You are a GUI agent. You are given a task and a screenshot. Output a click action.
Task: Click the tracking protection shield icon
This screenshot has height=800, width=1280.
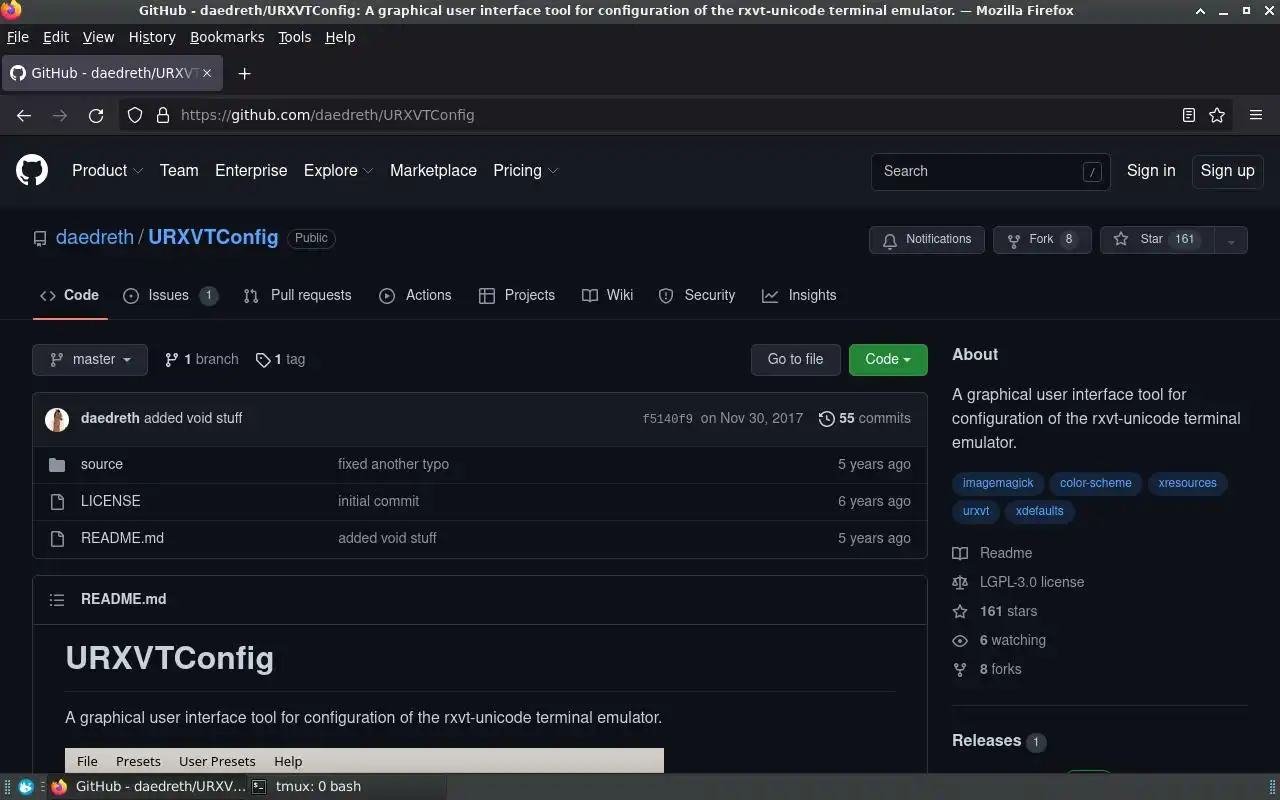(135, 115)
